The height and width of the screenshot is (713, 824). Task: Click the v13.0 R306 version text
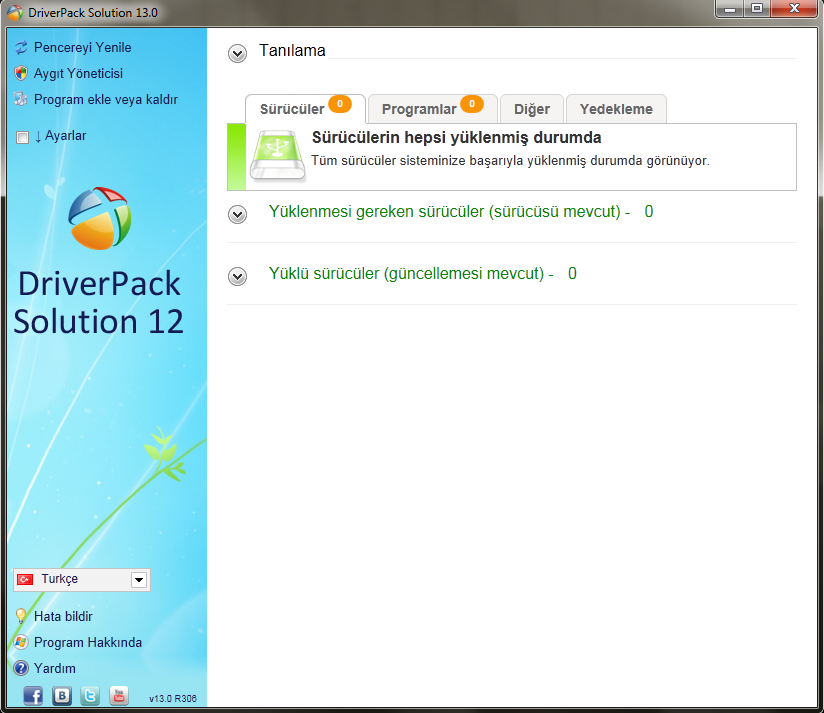click(x=173, y=698)
